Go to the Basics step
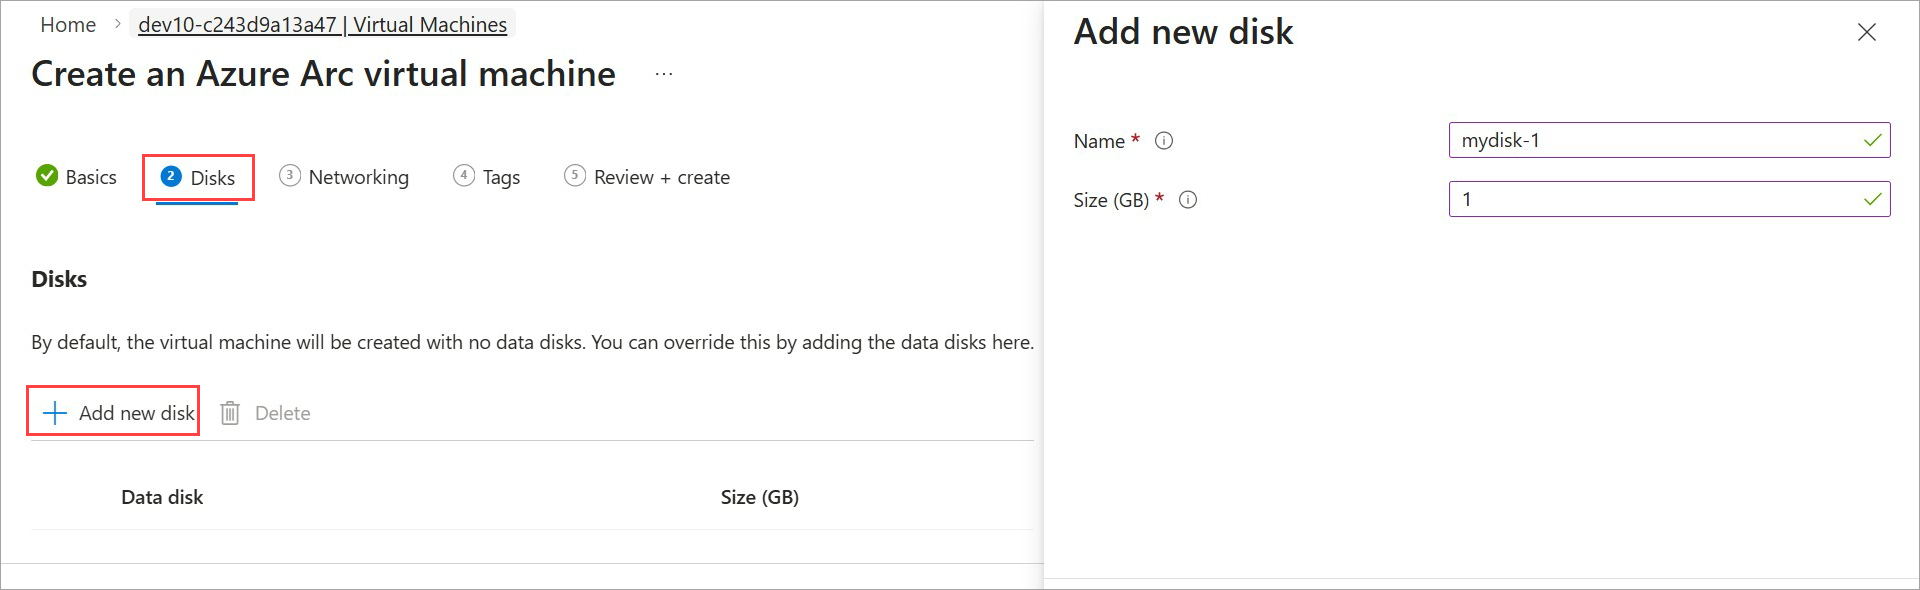The image size is (1920, 590). 77,177
